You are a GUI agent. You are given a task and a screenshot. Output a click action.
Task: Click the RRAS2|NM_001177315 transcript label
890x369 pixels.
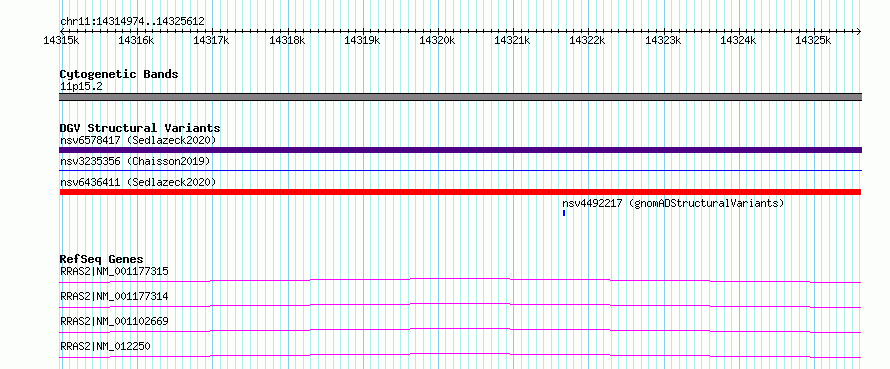pos(114,271)
